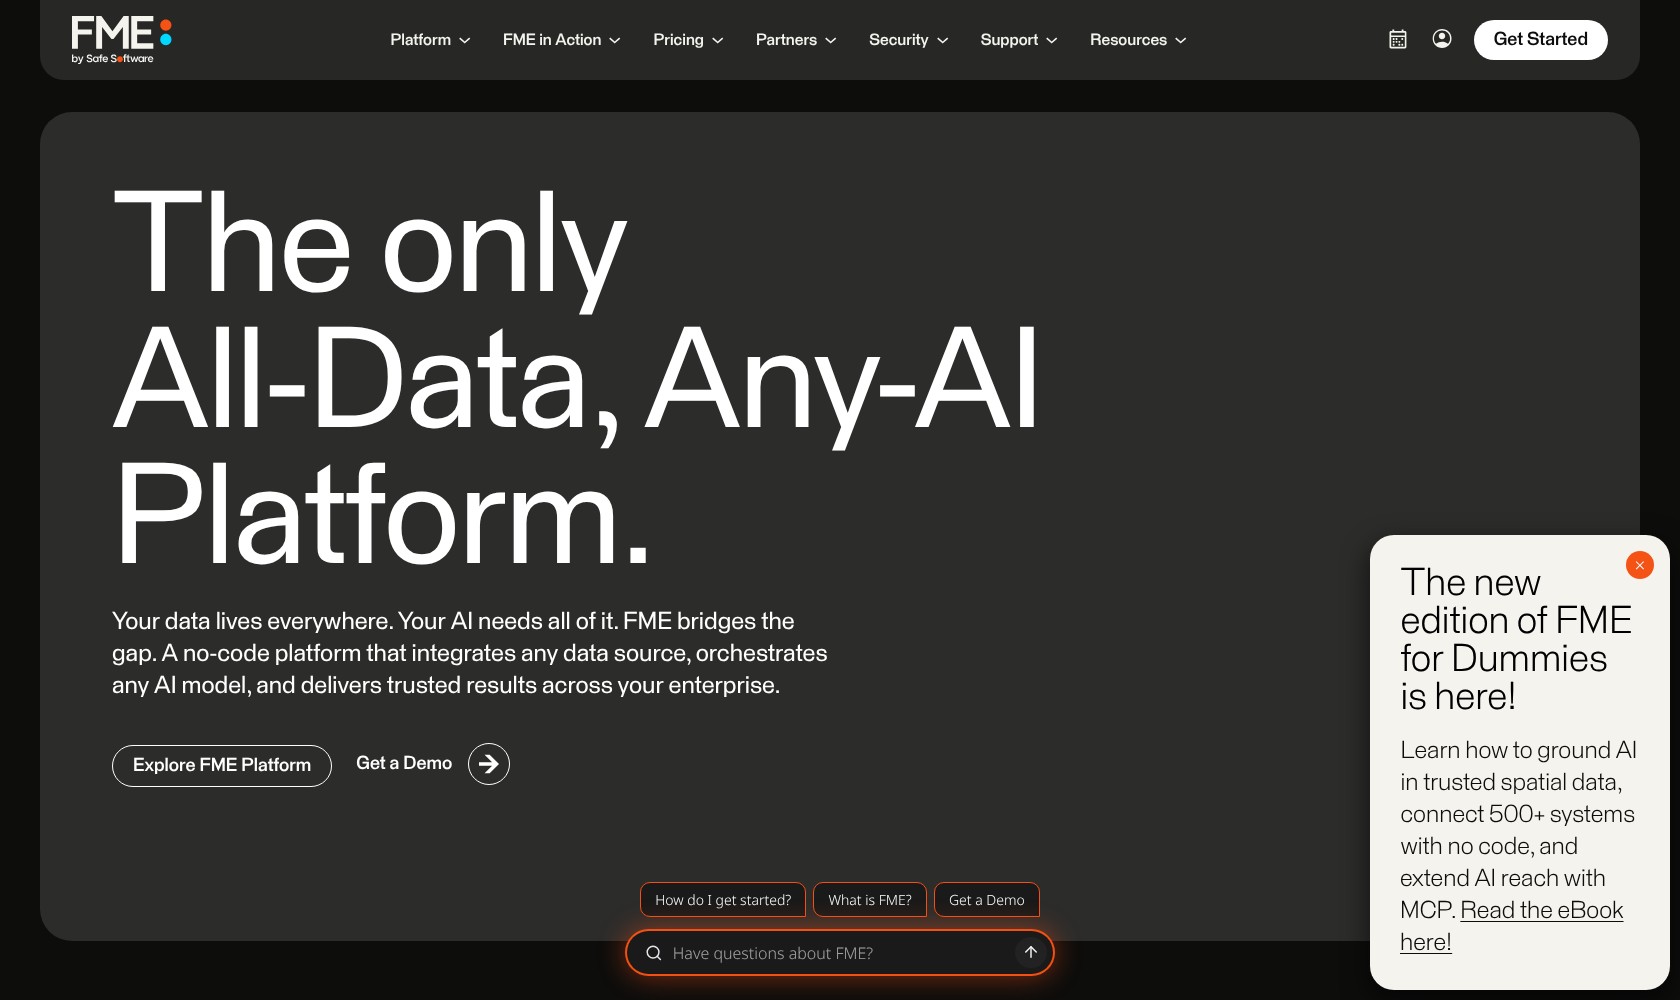Viewport: 1680px width, 1000px height.
Task: Close the FME for Dummies popup
Action: click(x=1640, y=565)
